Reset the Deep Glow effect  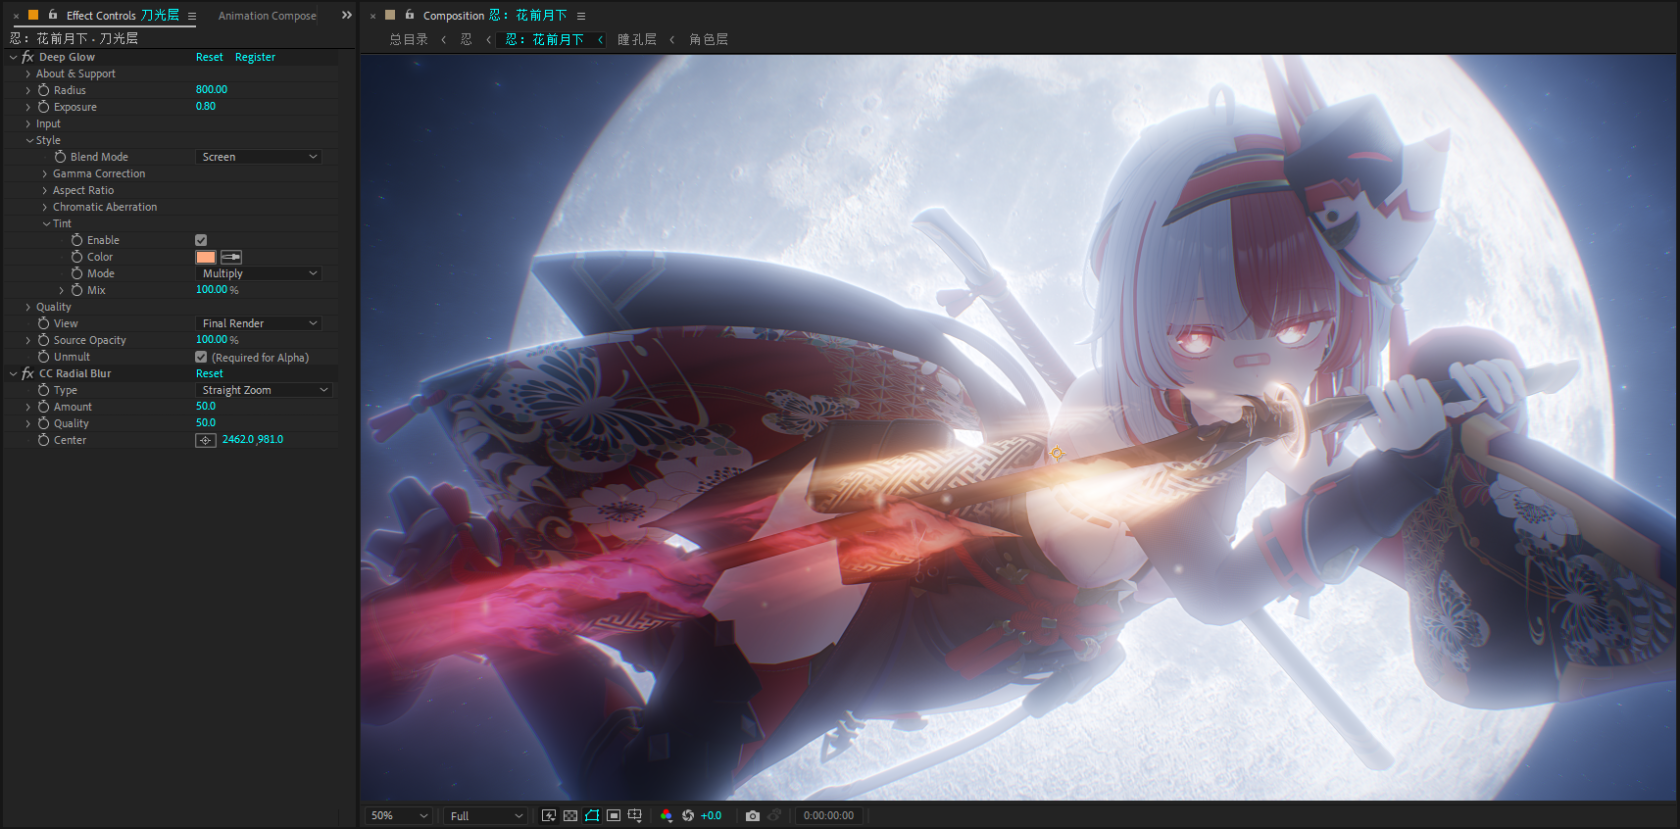pos(209,57)
